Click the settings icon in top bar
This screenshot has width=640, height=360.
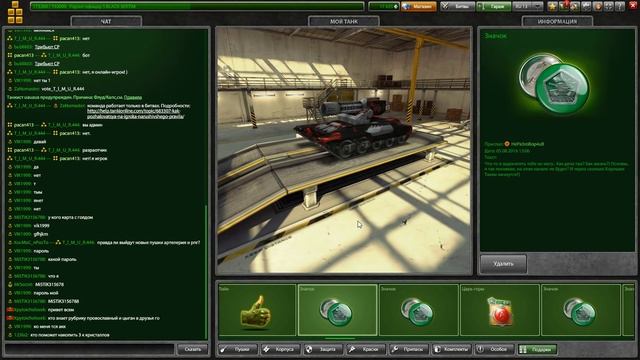tap(586, 7)
